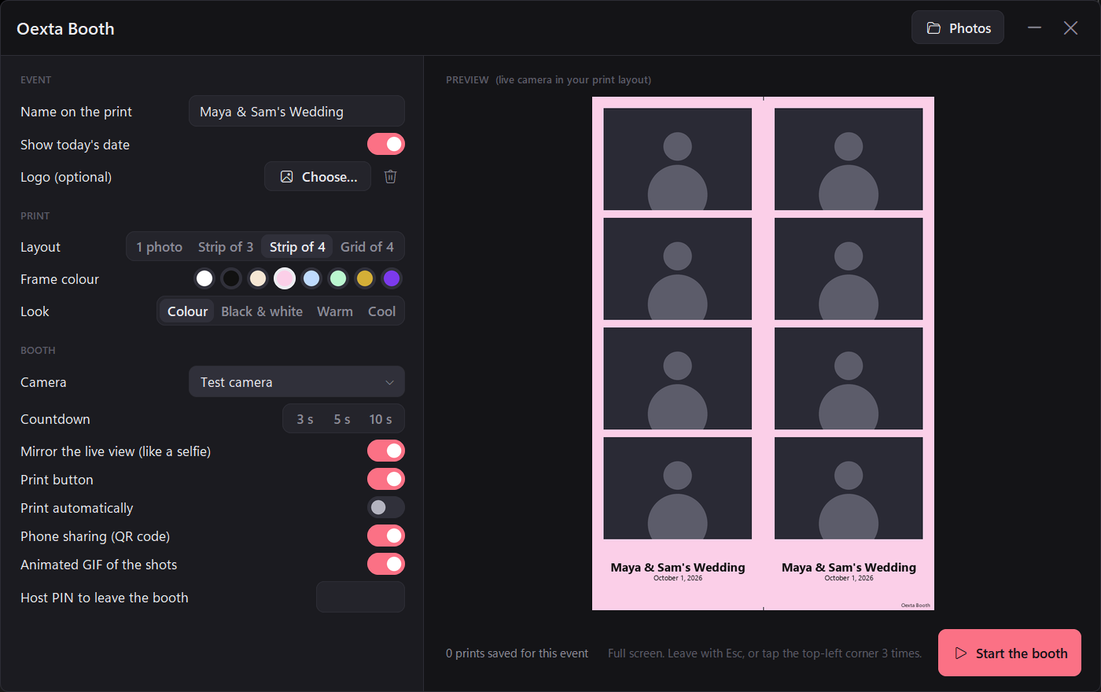The width and height of the screenshot is (1101, 692).
Task: Pick the purple frame colour
Action: 391,279
